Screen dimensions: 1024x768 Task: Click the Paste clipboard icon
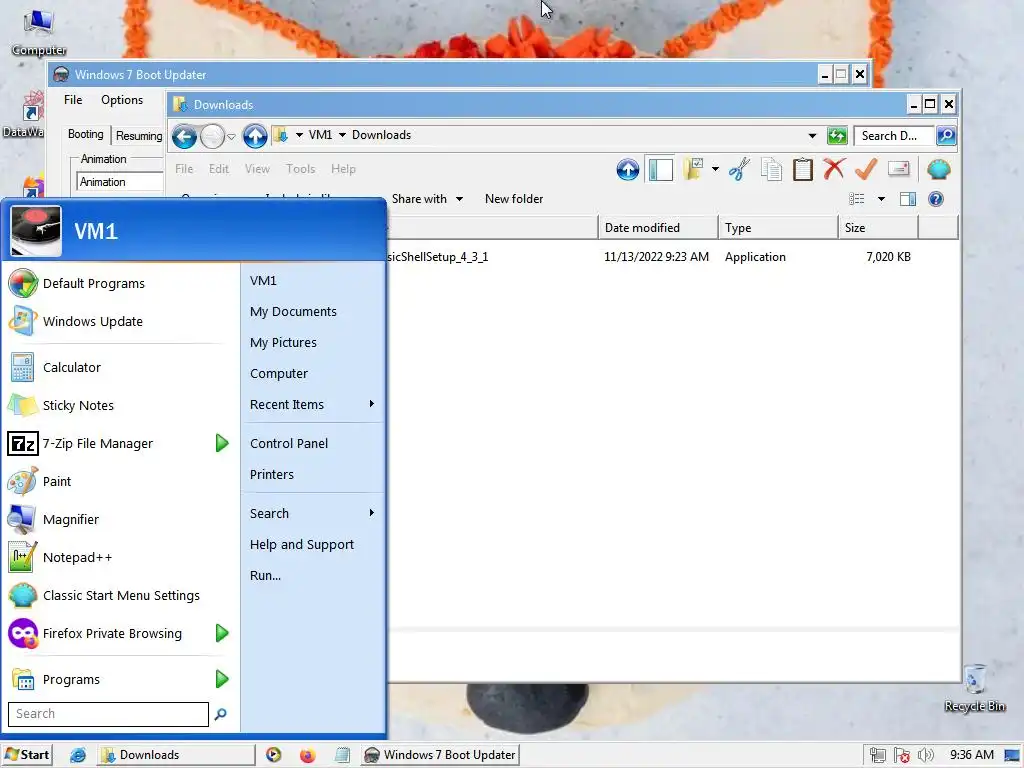click(803, 170)
